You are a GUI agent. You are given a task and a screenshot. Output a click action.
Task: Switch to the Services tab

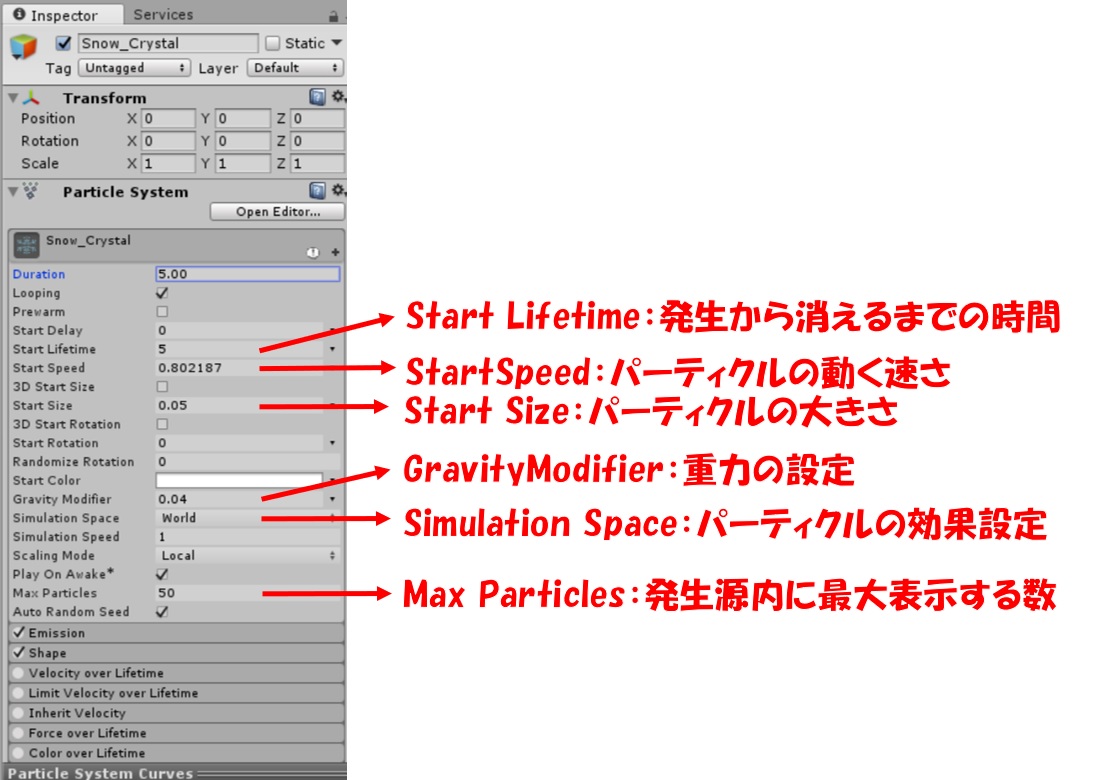point(163,15)
